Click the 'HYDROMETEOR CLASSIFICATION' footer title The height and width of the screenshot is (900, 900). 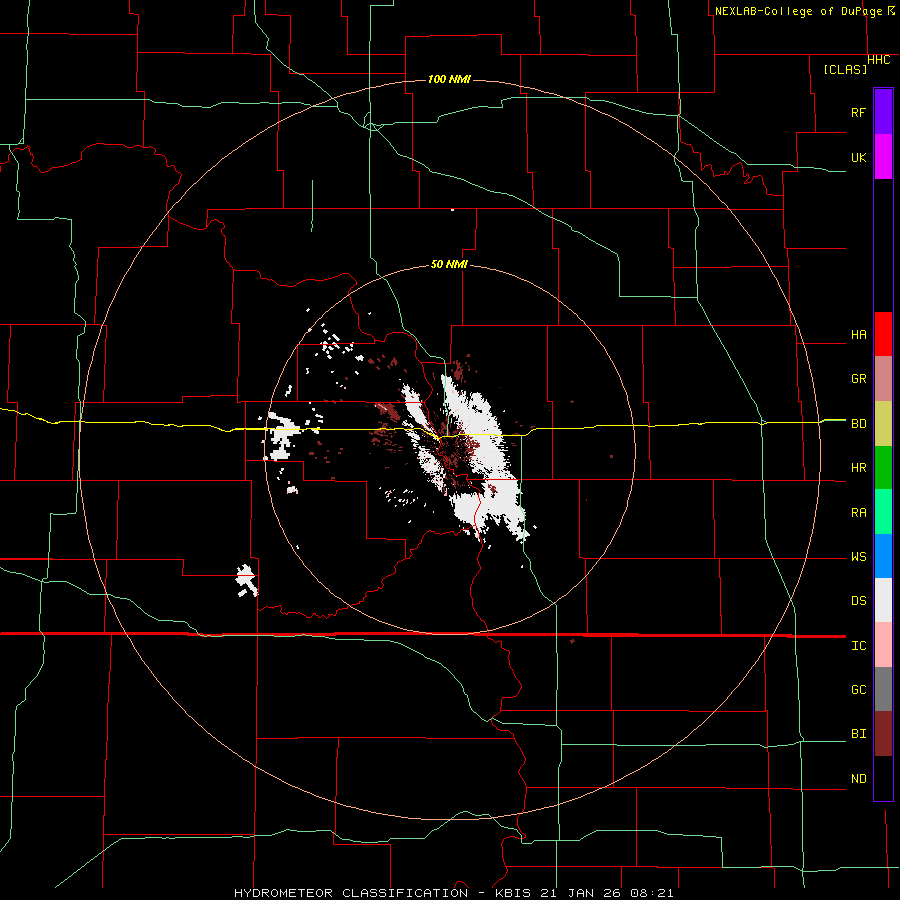pos(351,893)
